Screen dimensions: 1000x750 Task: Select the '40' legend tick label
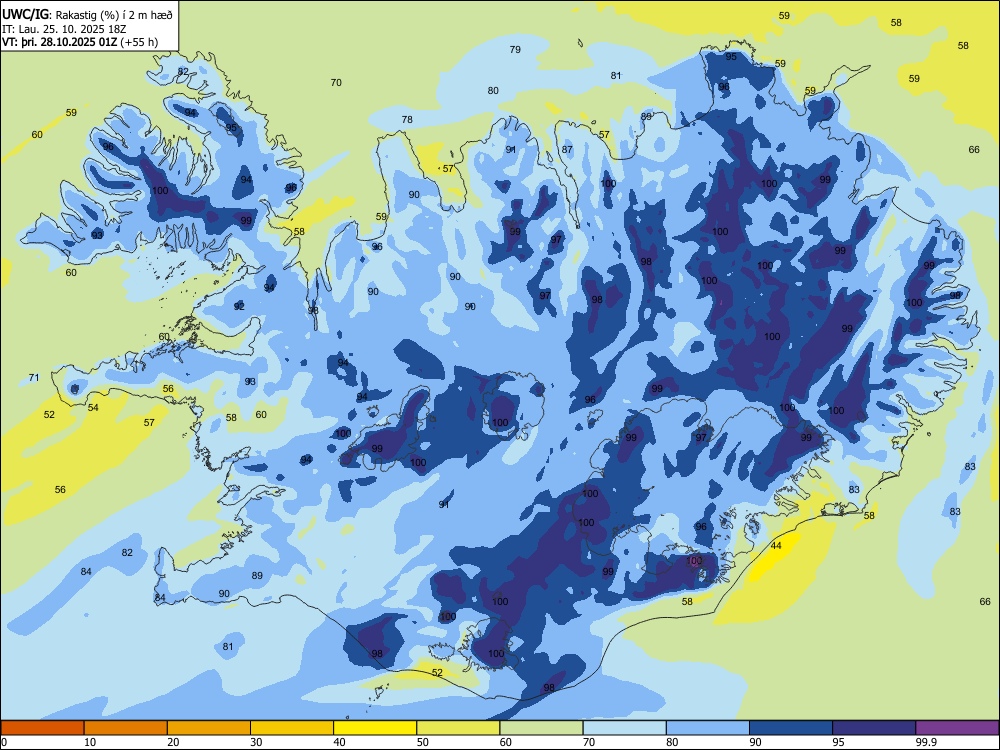point(339,742)
